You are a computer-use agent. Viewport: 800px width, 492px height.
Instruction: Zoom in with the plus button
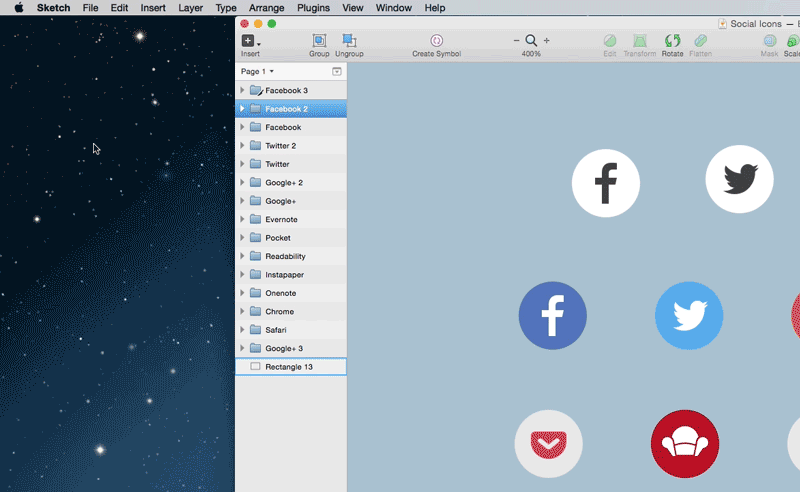546,40
